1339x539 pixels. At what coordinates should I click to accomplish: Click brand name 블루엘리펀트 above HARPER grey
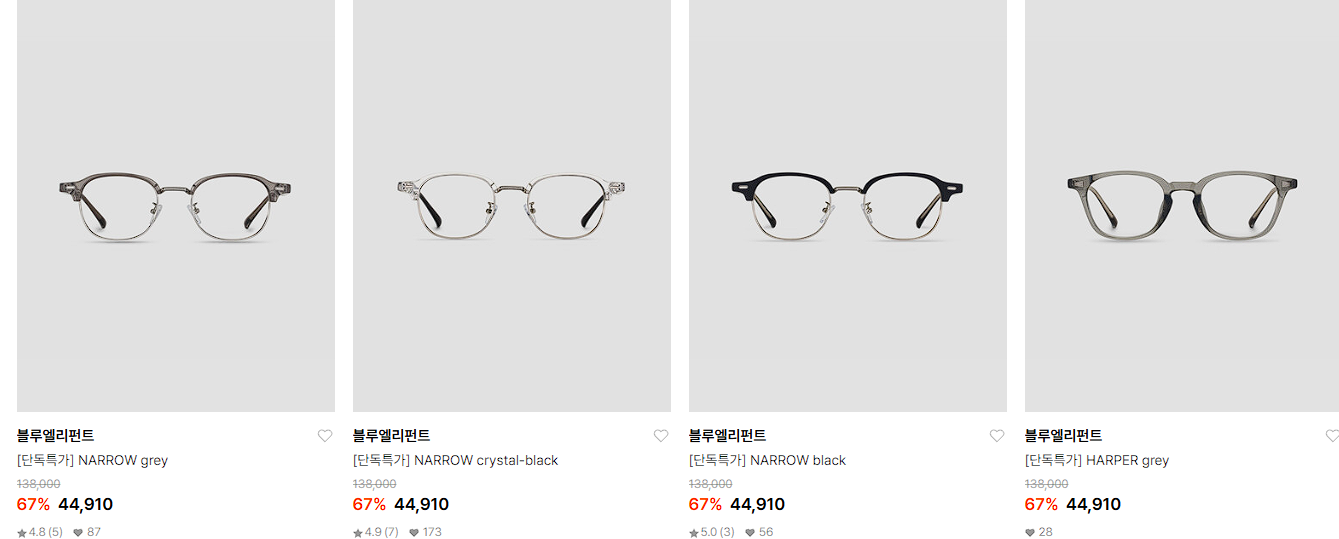pyautogui.click(x=1064, y=436)
